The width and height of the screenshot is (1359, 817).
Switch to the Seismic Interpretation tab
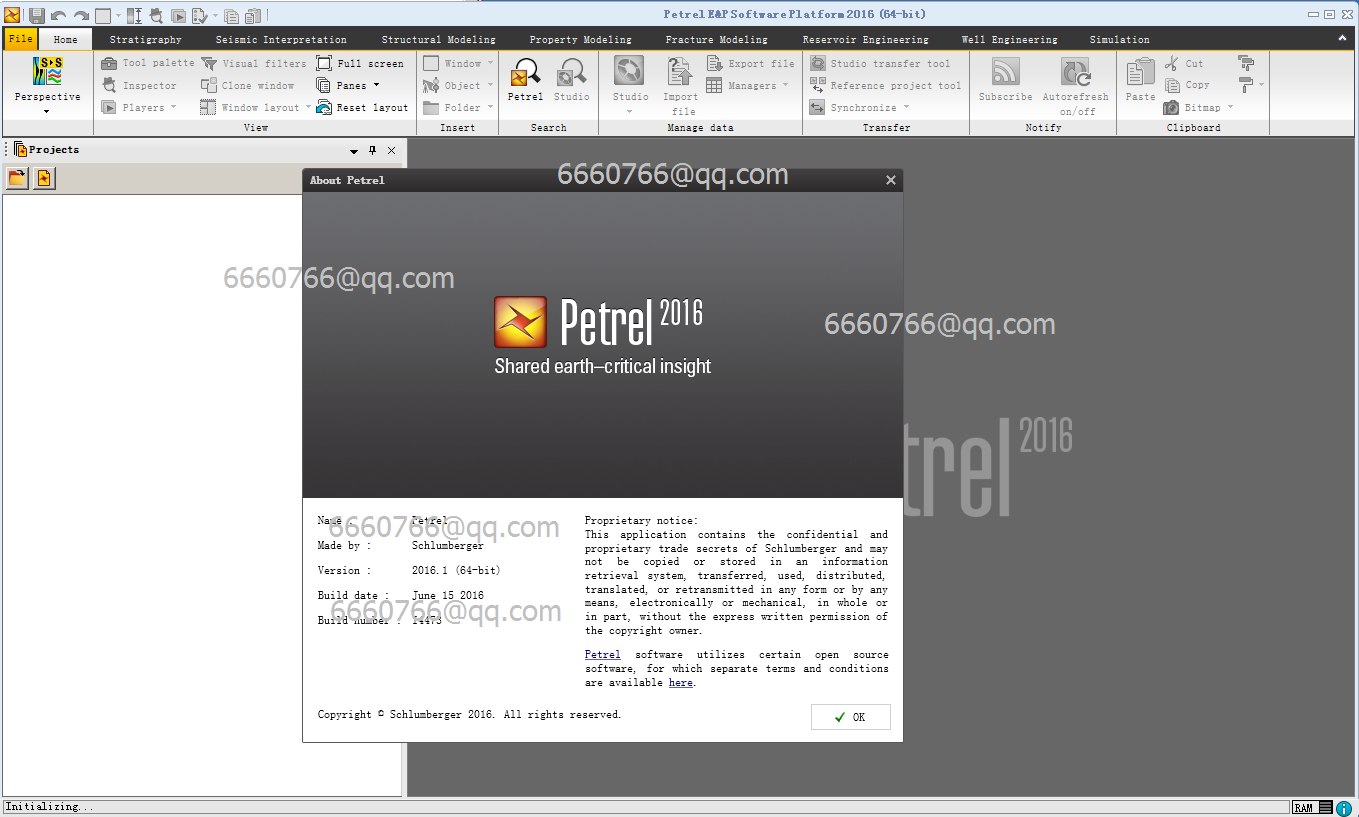pyautogui.click(x=281, y=40)
